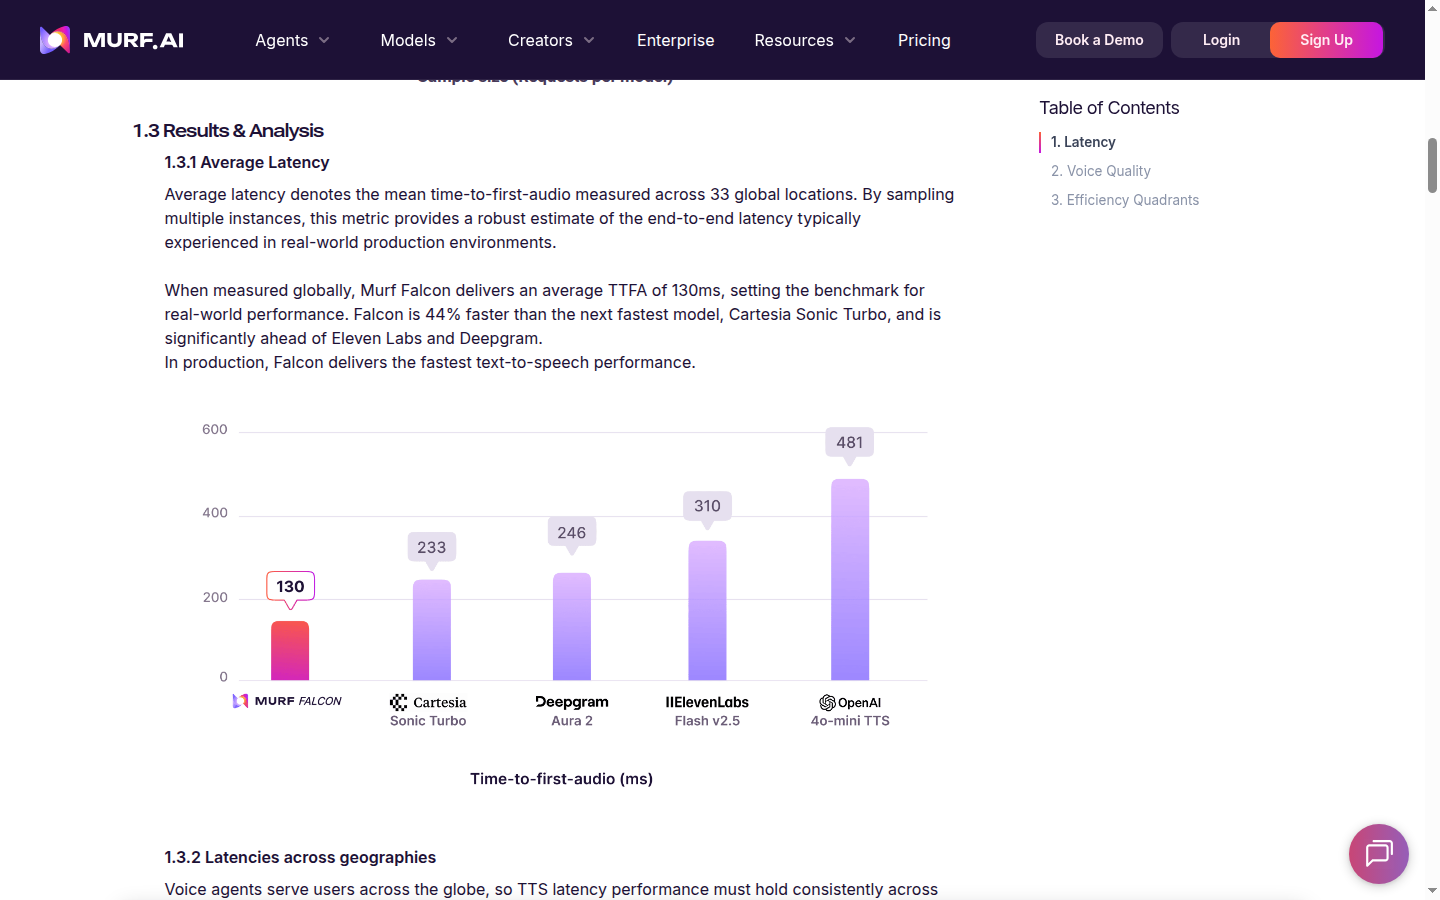Click the ElevenLabs logo under the chart
1440x900 pixels.
(707, 702)
